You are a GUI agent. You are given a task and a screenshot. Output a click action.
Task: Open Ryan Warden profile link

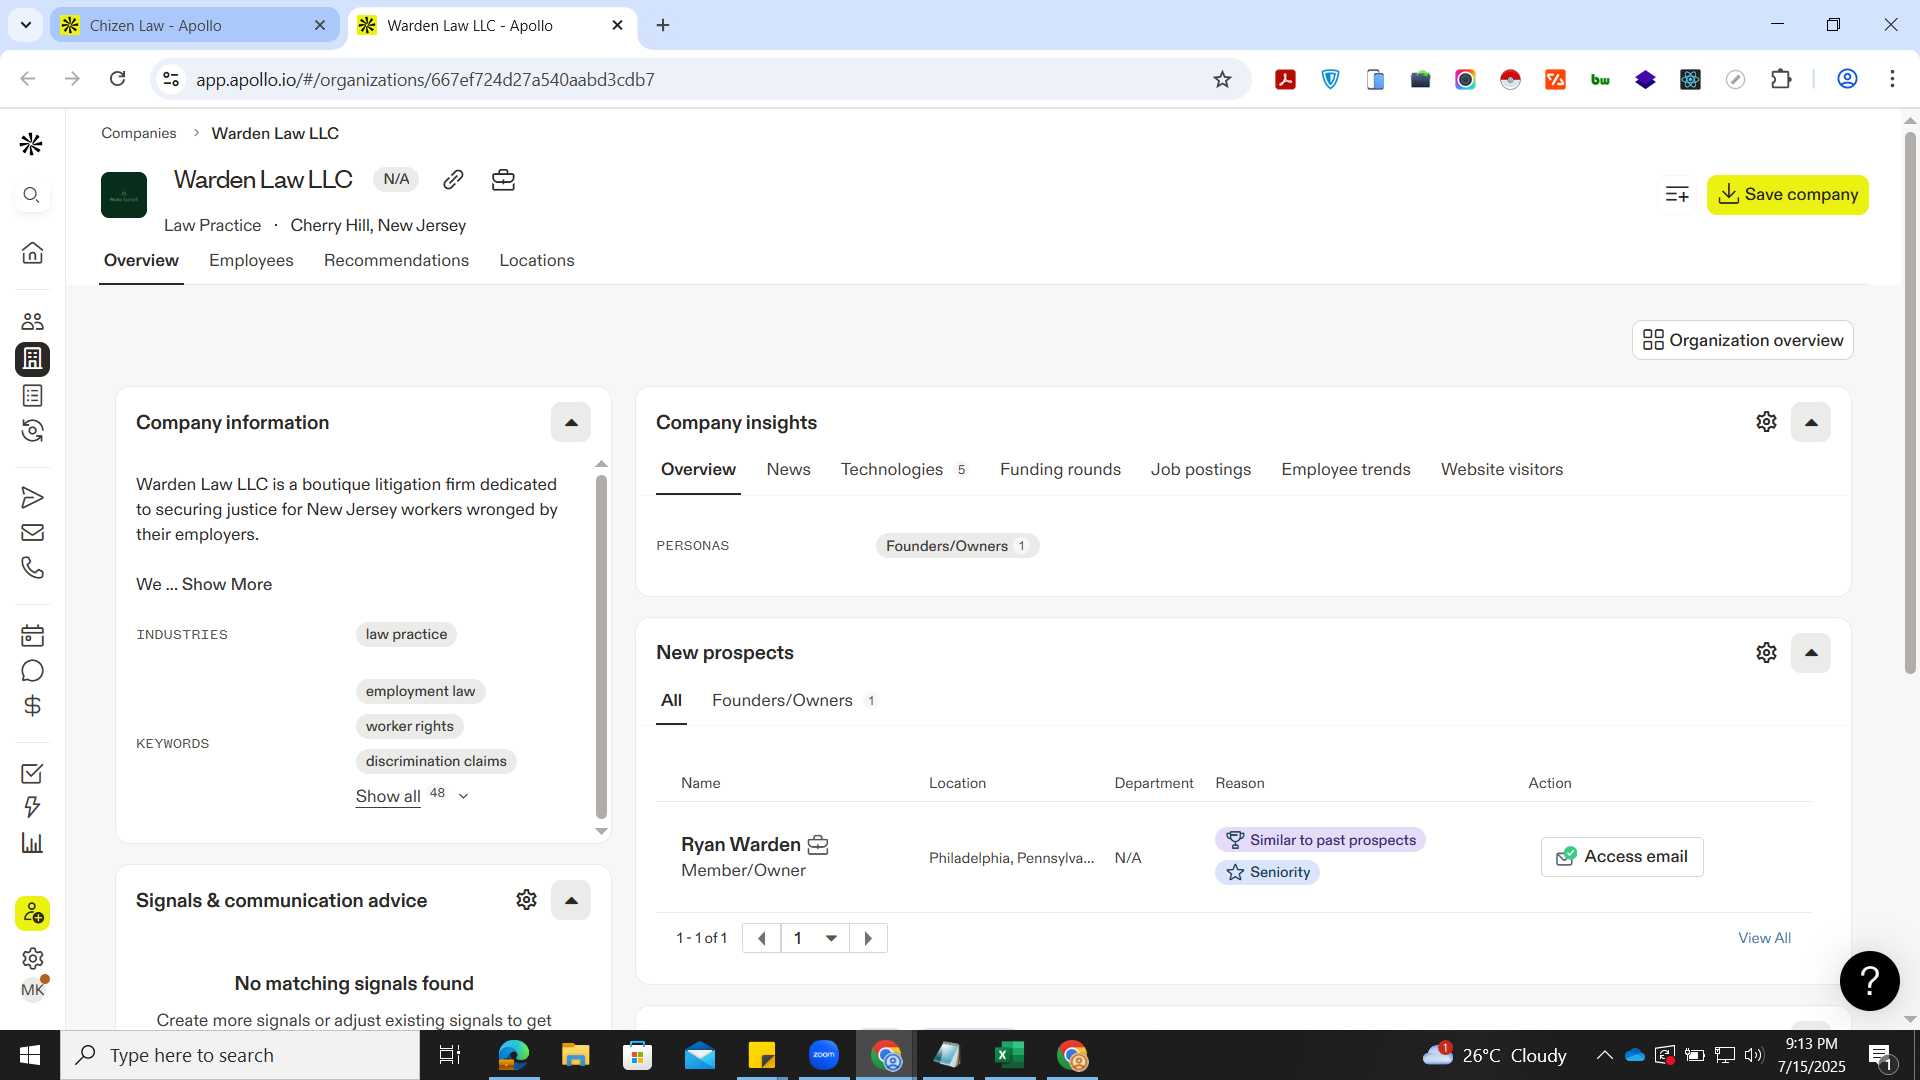click(x=740, y=844)
